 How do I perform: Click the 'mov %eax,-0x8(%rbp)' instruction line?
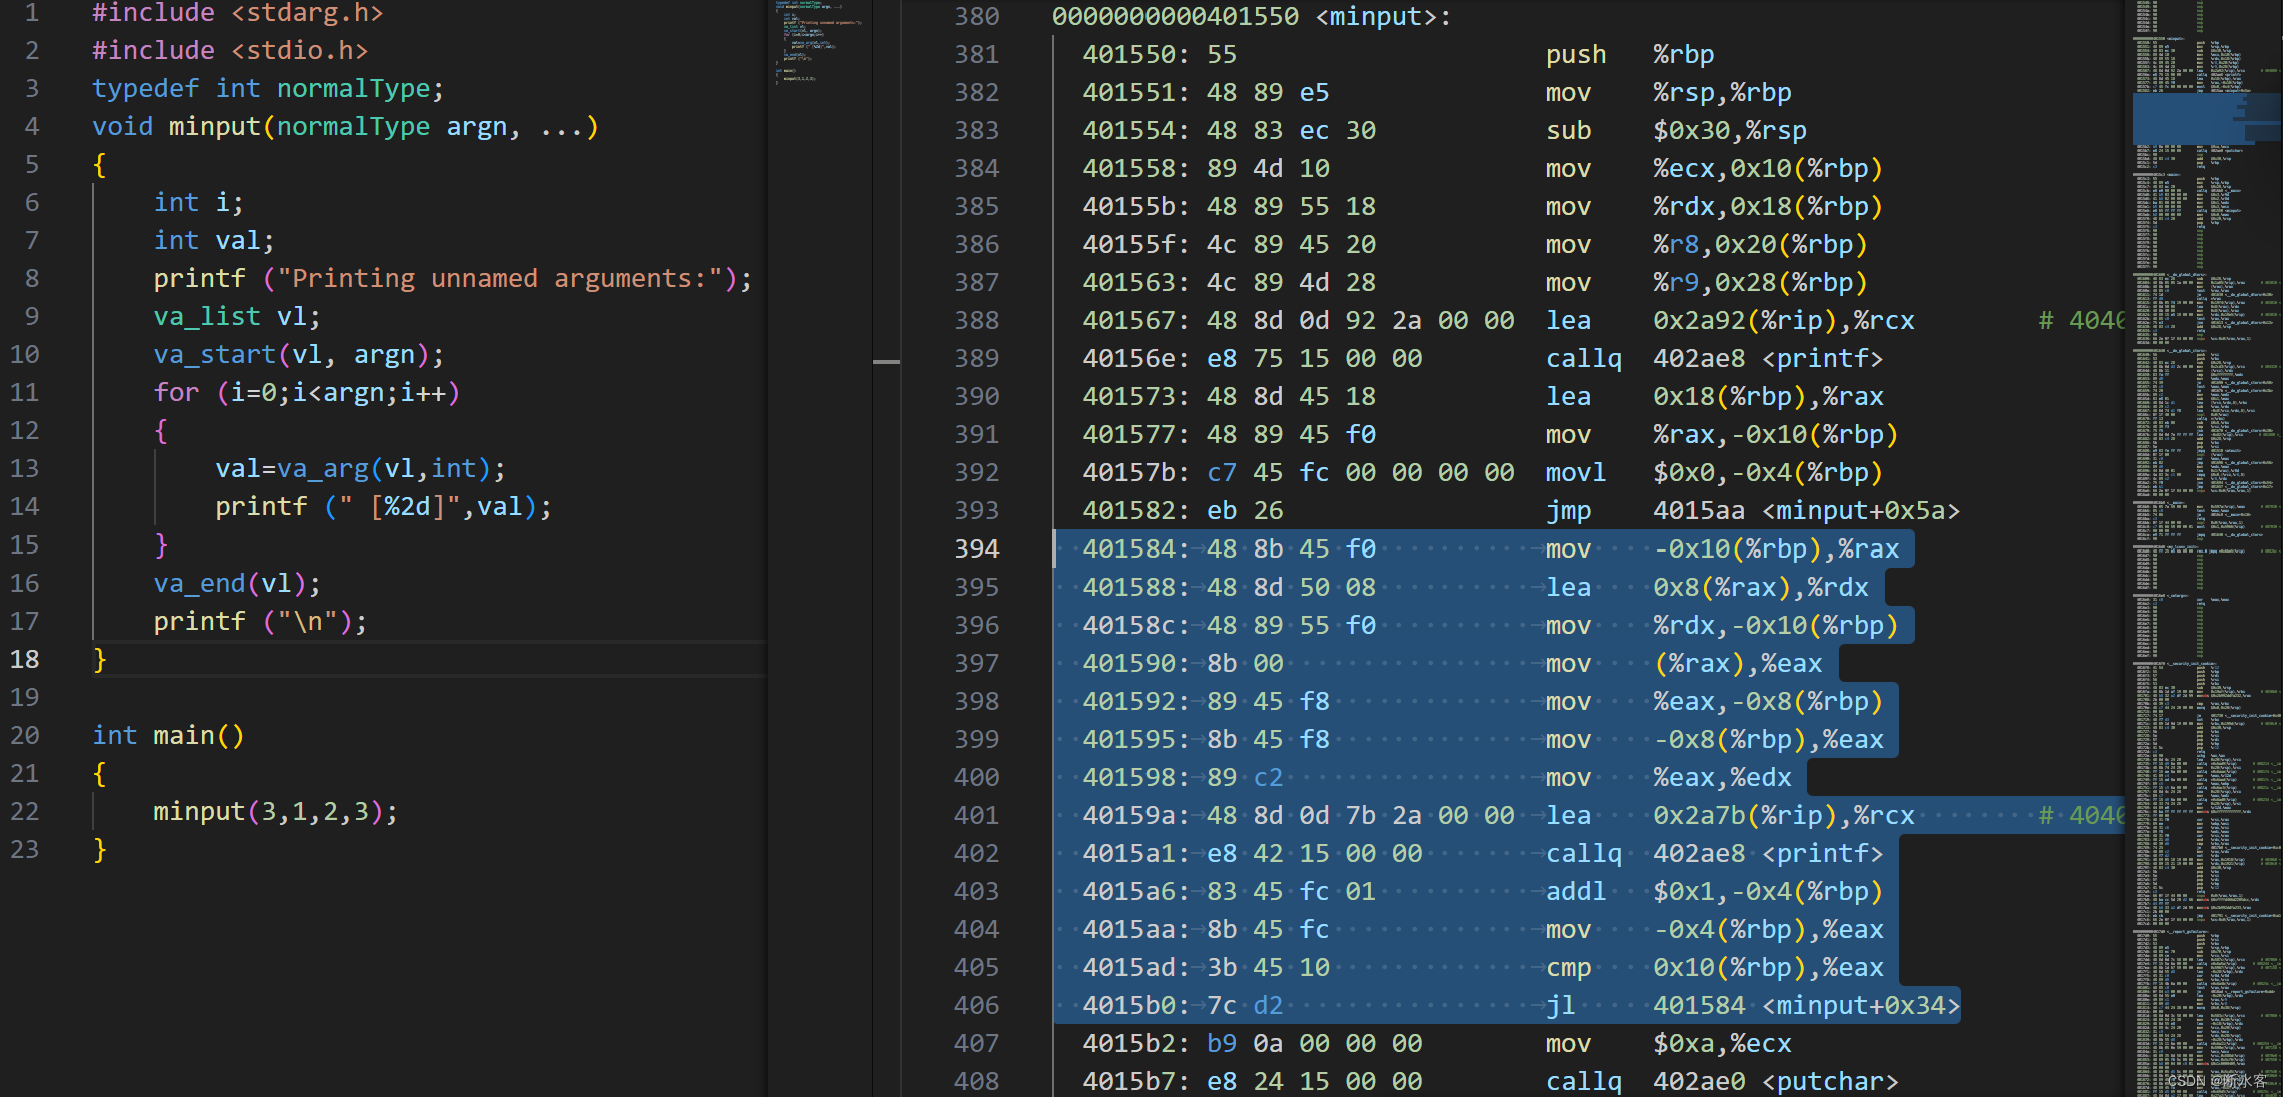pyautogui.click(x=1482, y=701)
